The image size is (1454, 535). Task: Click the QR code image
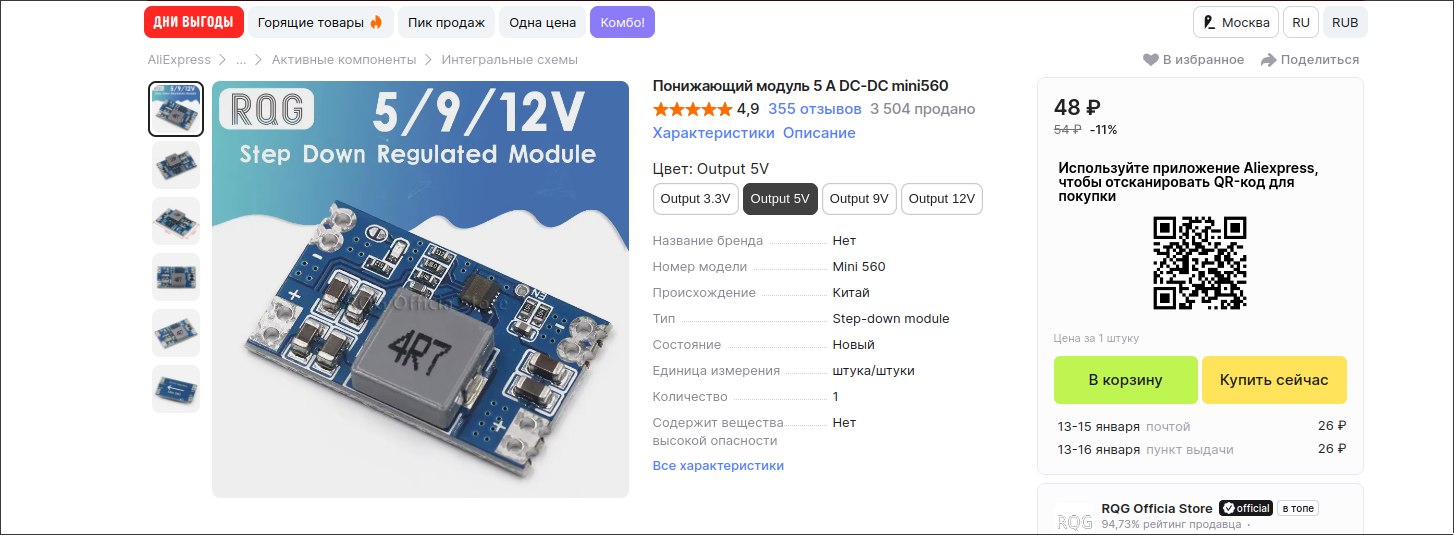coord(1200,264)
